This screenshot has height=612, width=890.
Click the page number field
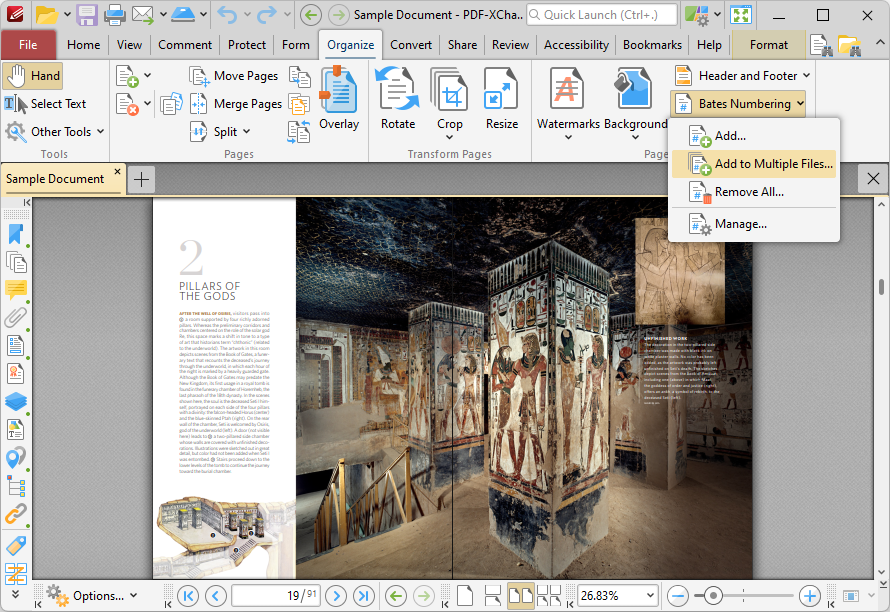click(276, 596)
